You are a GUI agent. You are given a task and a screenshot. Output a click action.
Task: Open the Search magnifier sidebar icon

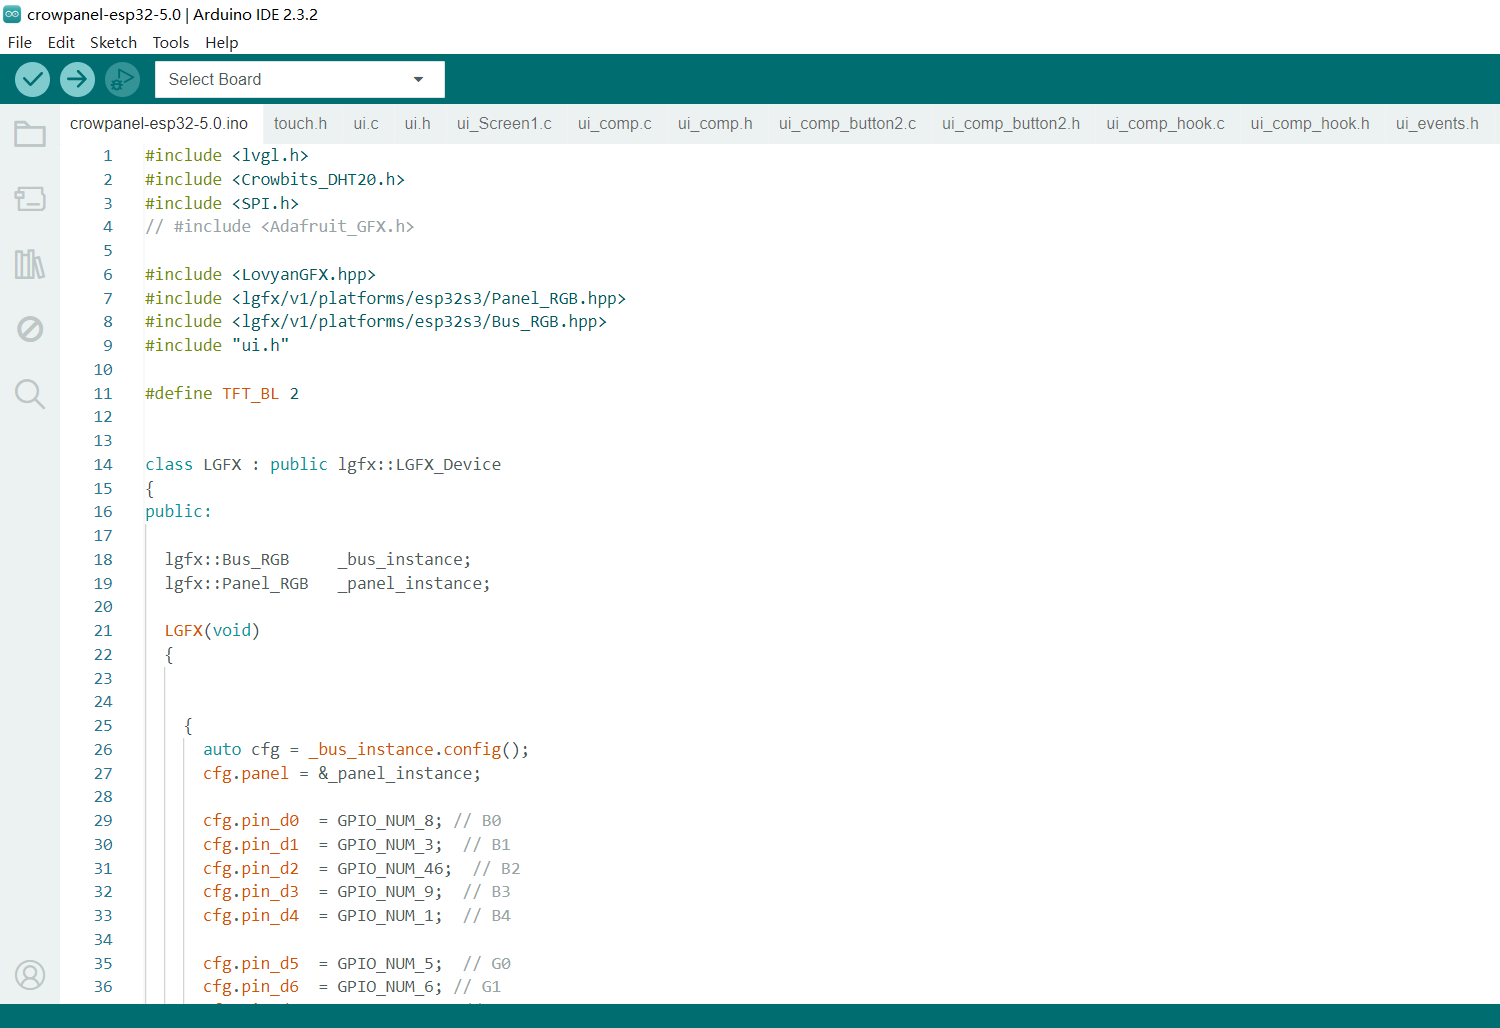(30, 394)
